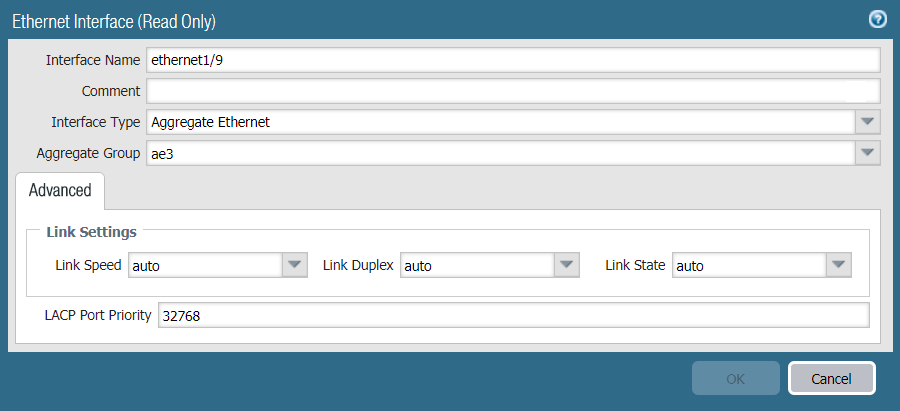Switch to the Advanced tab
This screenshot has height=411, width=900.
coord(60,190)
